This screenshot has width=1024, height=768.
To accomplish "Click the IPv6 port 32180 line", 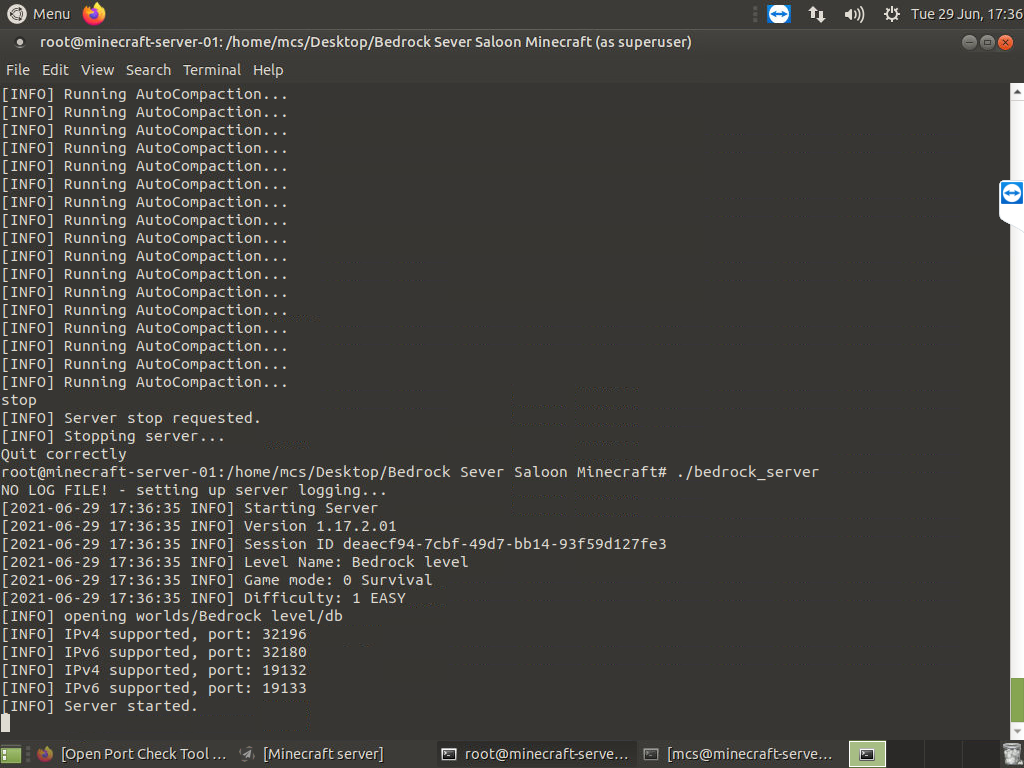I will (x=153, y=652).
